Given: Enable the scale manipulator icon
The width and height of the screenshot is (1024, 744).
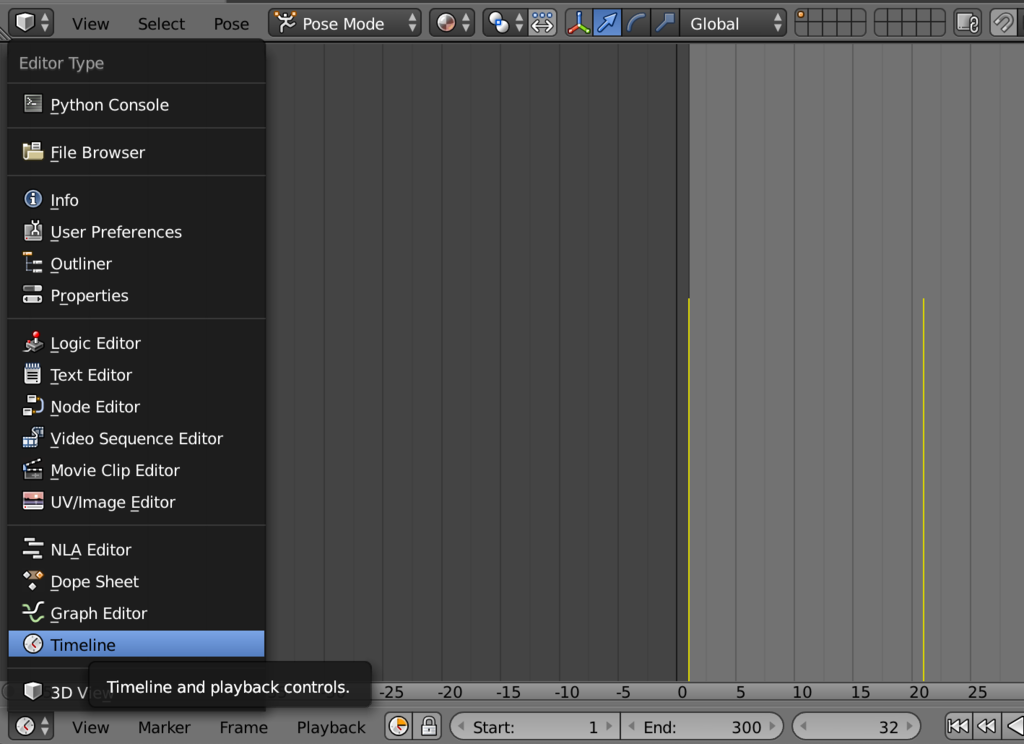Looking at the screenshot, I should 665,23.
